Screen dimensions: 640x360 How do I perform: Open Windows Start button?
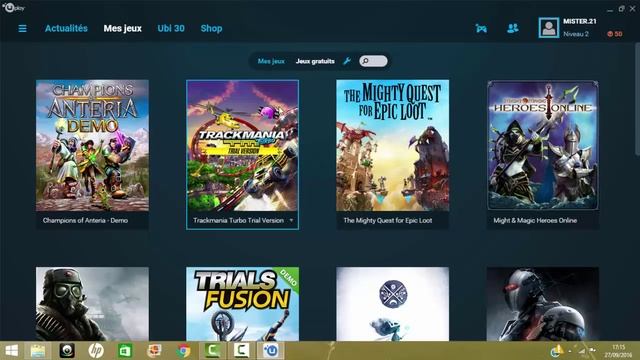tap(11, 351)
